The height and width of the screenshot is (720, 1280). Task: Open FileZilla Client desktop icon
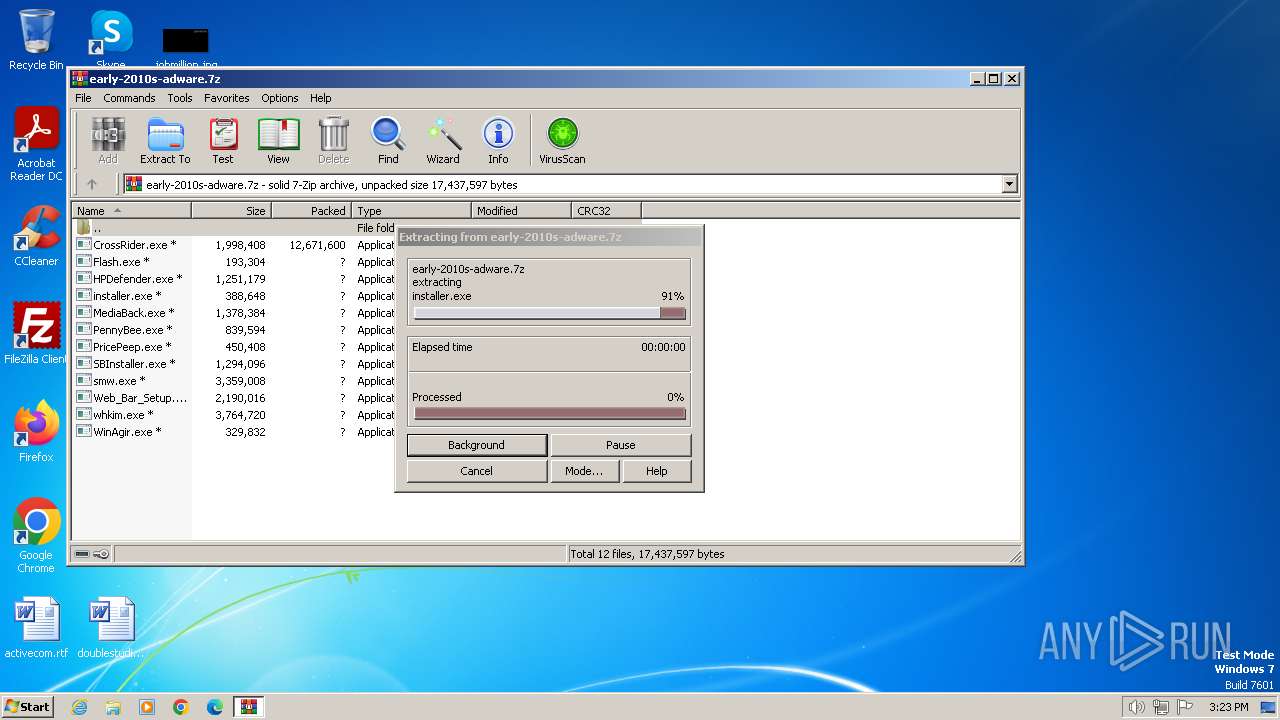36,334
